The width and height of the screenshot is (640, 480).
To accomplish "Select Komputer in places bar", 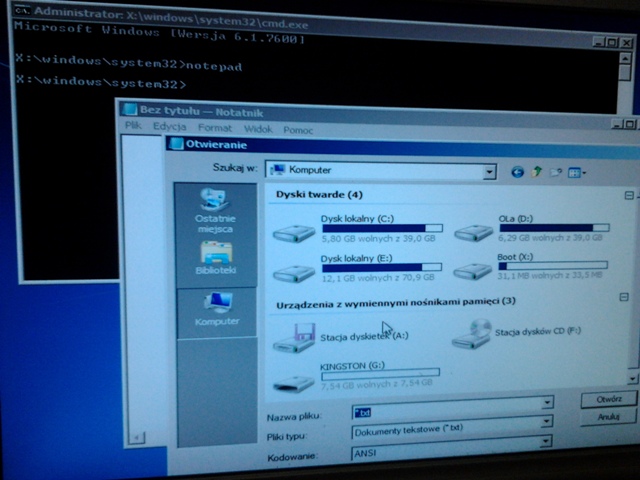I will [217, 309].
